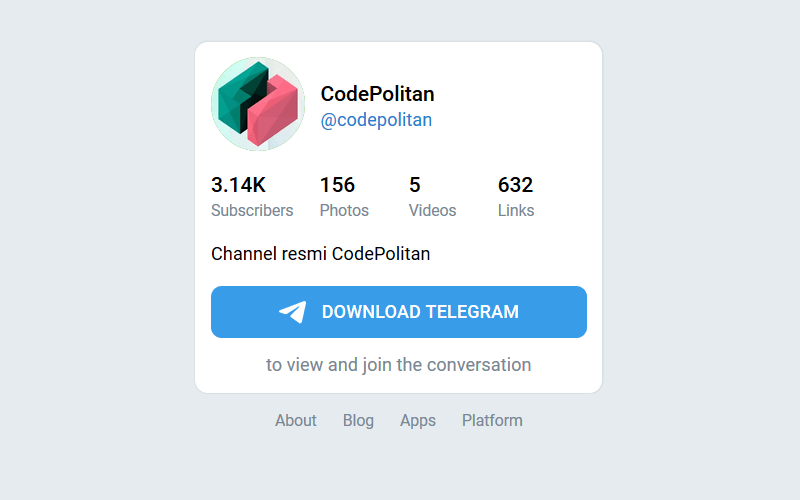Click the 5 videos count
800x500 pixels.
click(x=415, y=185)
